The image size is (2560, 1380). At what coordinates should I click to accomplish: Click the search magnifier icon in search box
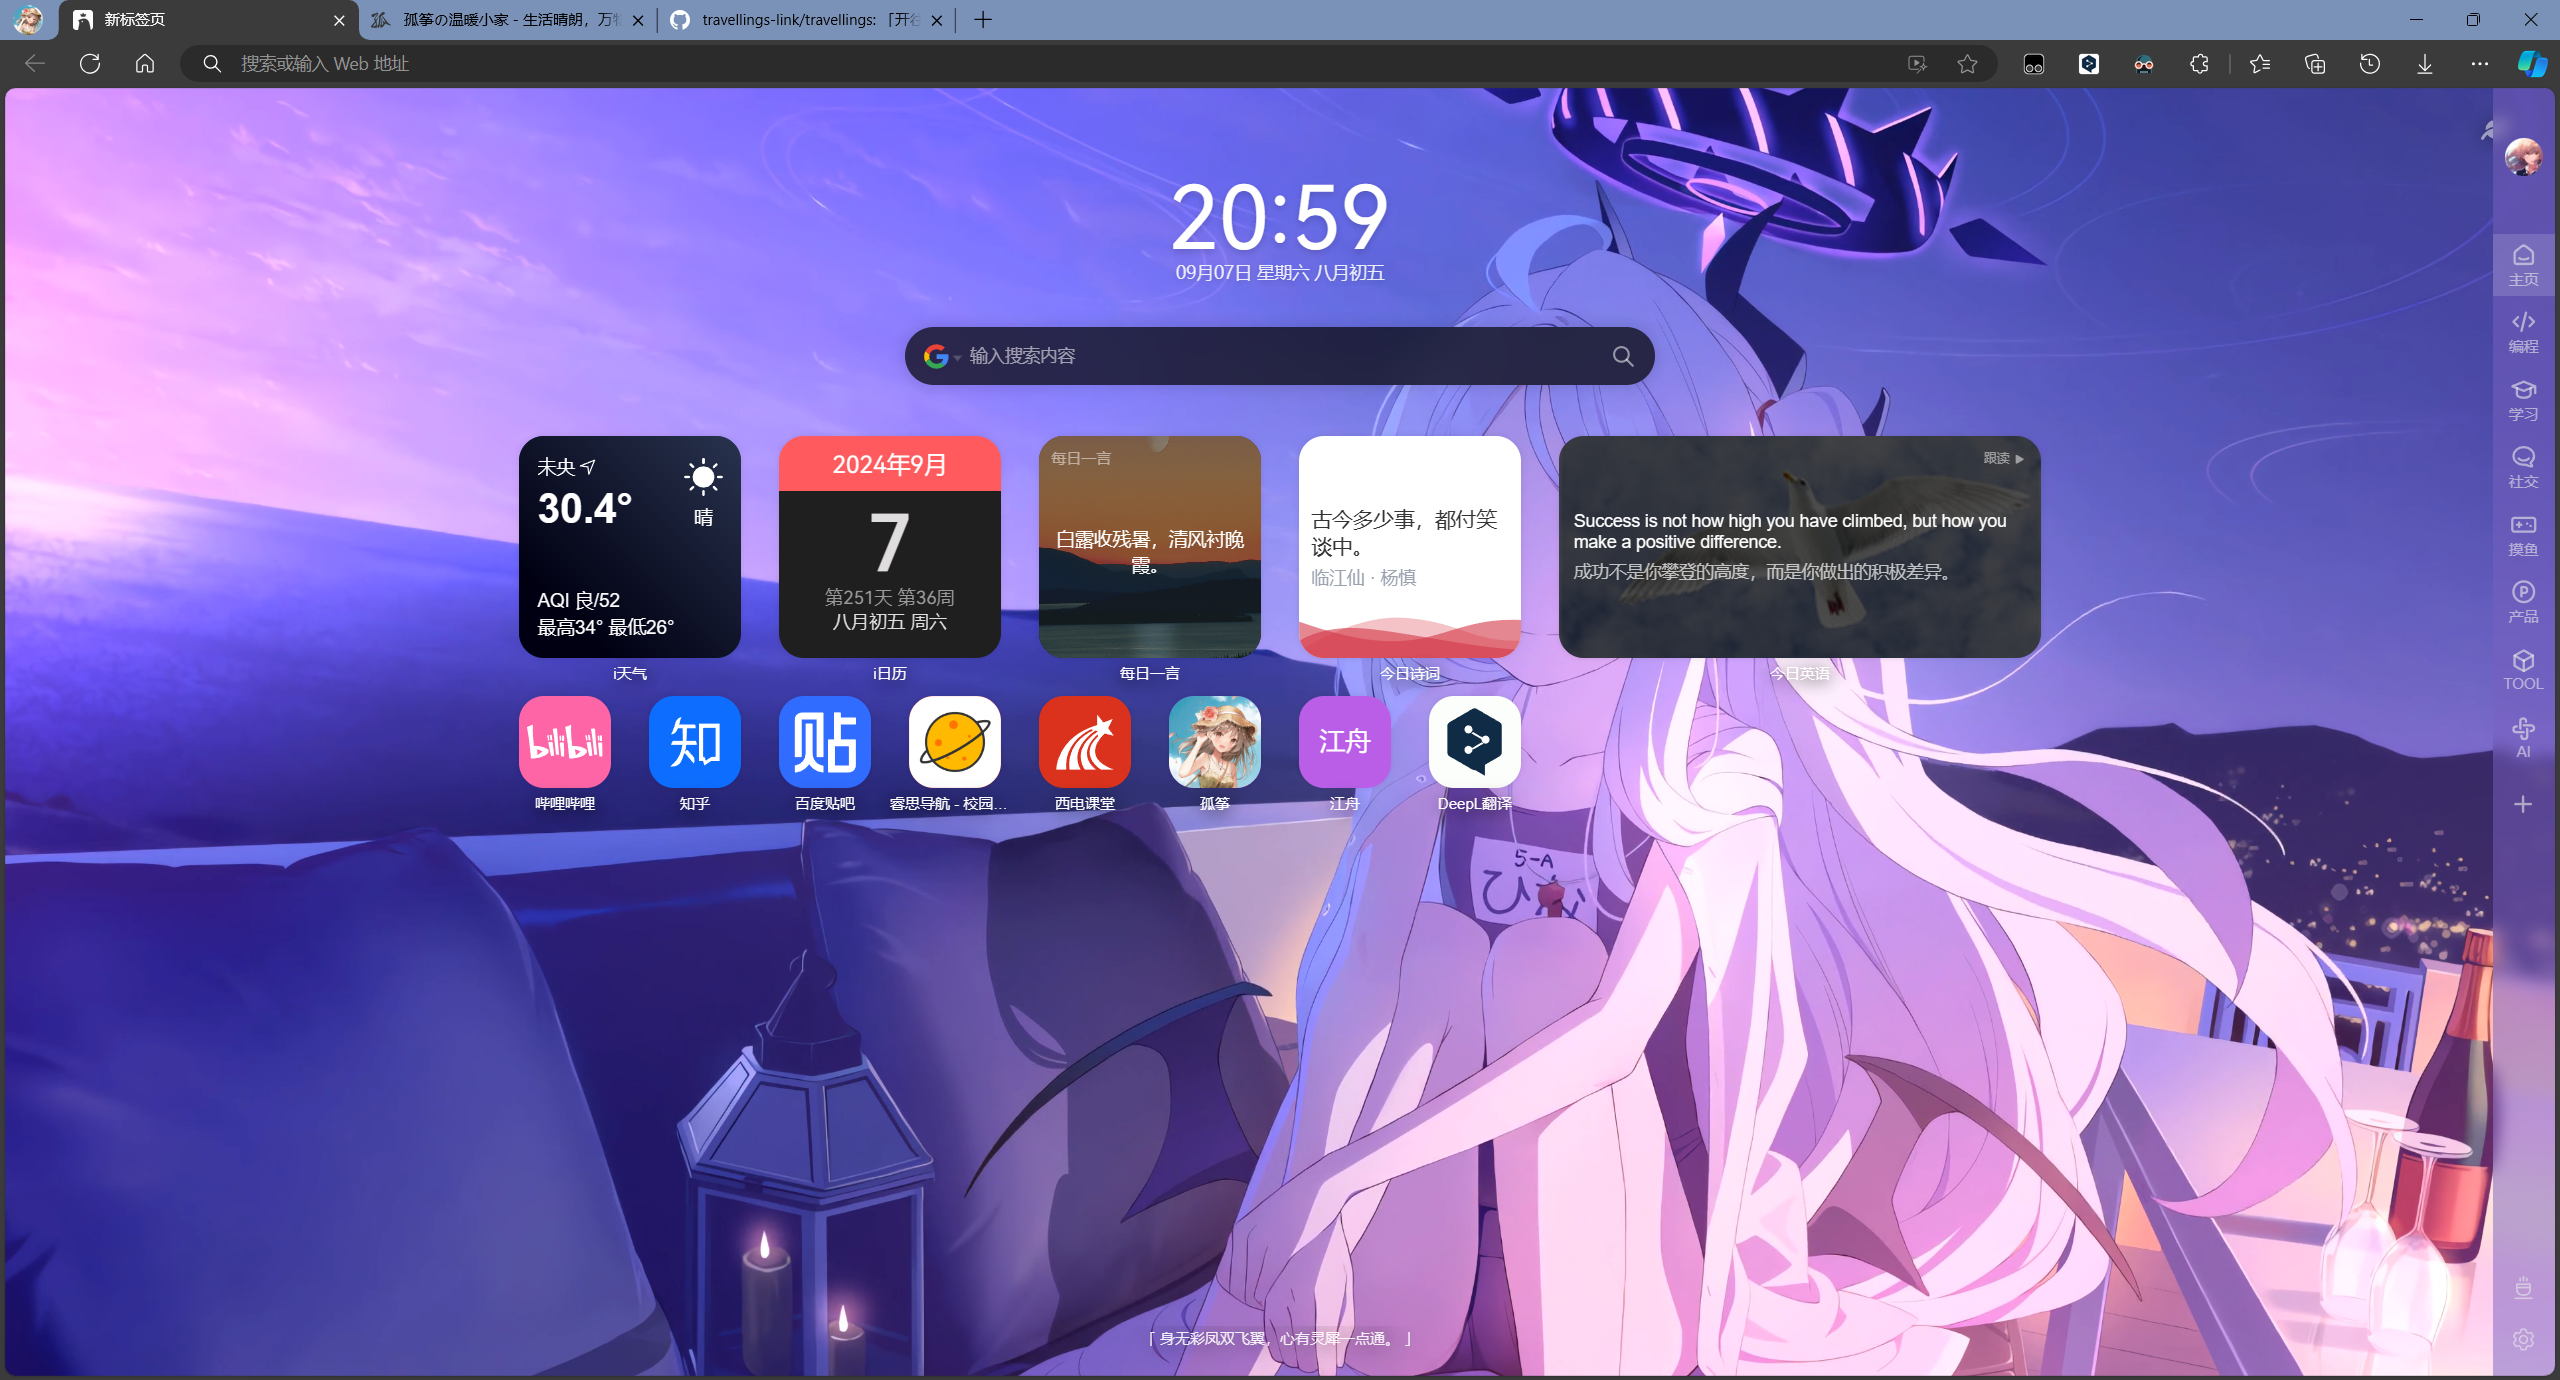click(1622, 356)
